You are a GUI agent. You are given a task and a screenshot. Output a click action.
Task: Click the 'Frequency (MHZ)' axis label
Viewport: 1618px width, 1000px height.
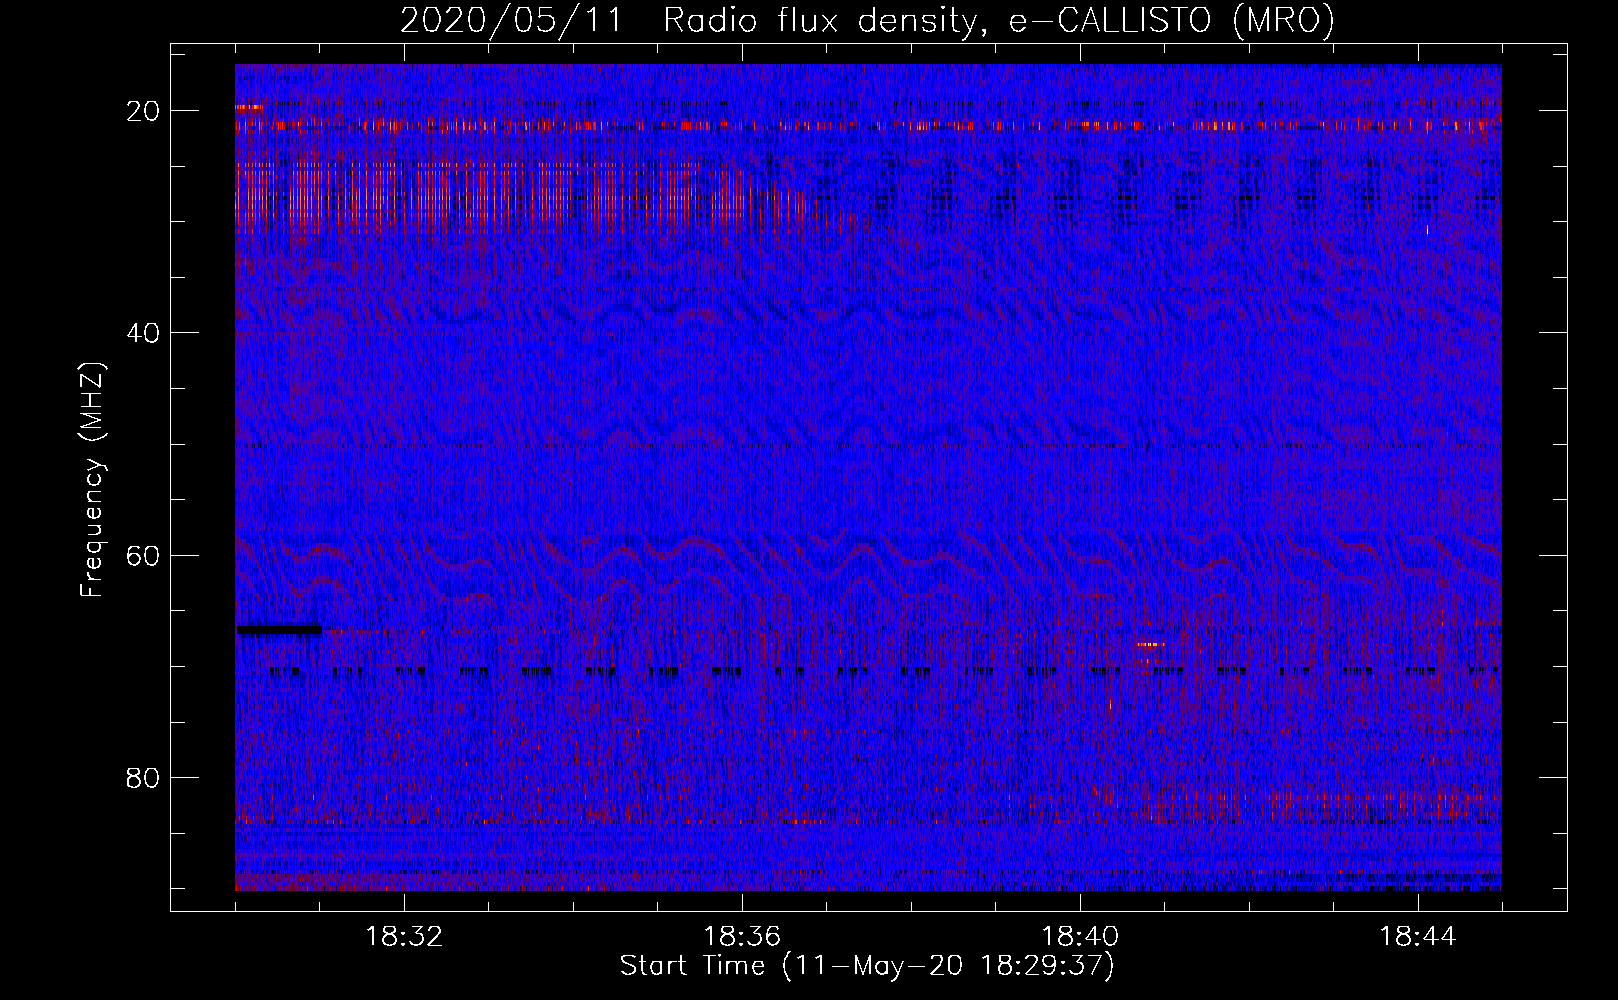click(92, 480)
